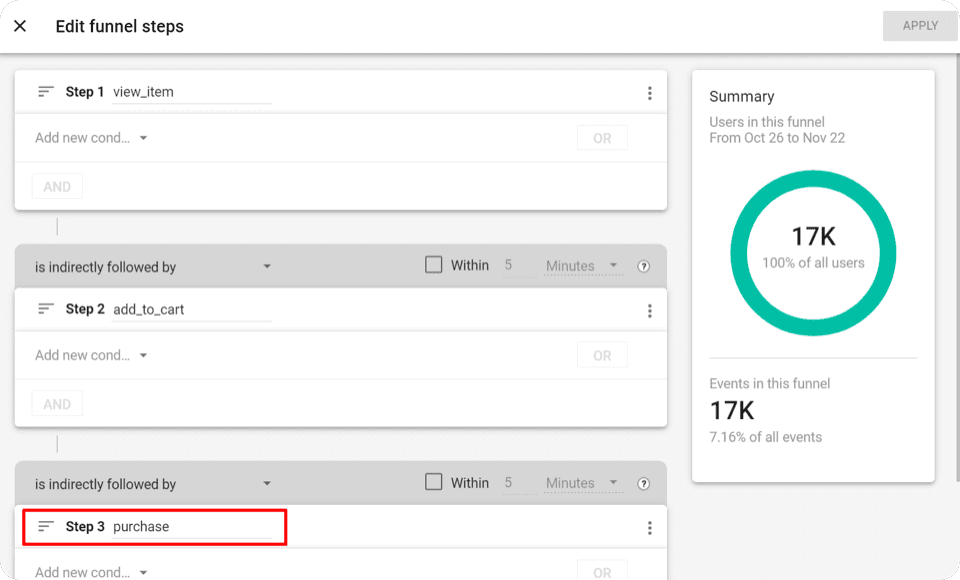Select the funnel filter icon for Step 3 purchase
This screenshot has height=580, width=960.
coord(46,527)
